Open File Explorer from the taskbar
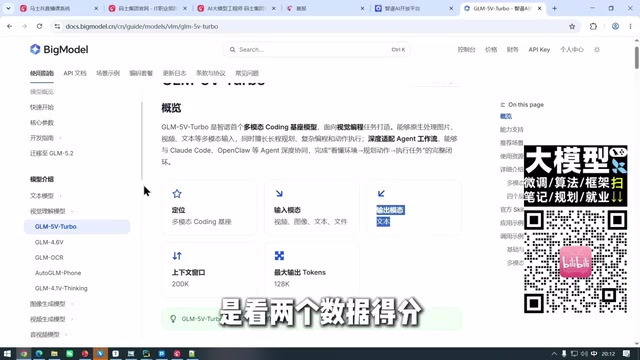Image resolution: width=640 pixels, height=360 pixels. (54, 353)
